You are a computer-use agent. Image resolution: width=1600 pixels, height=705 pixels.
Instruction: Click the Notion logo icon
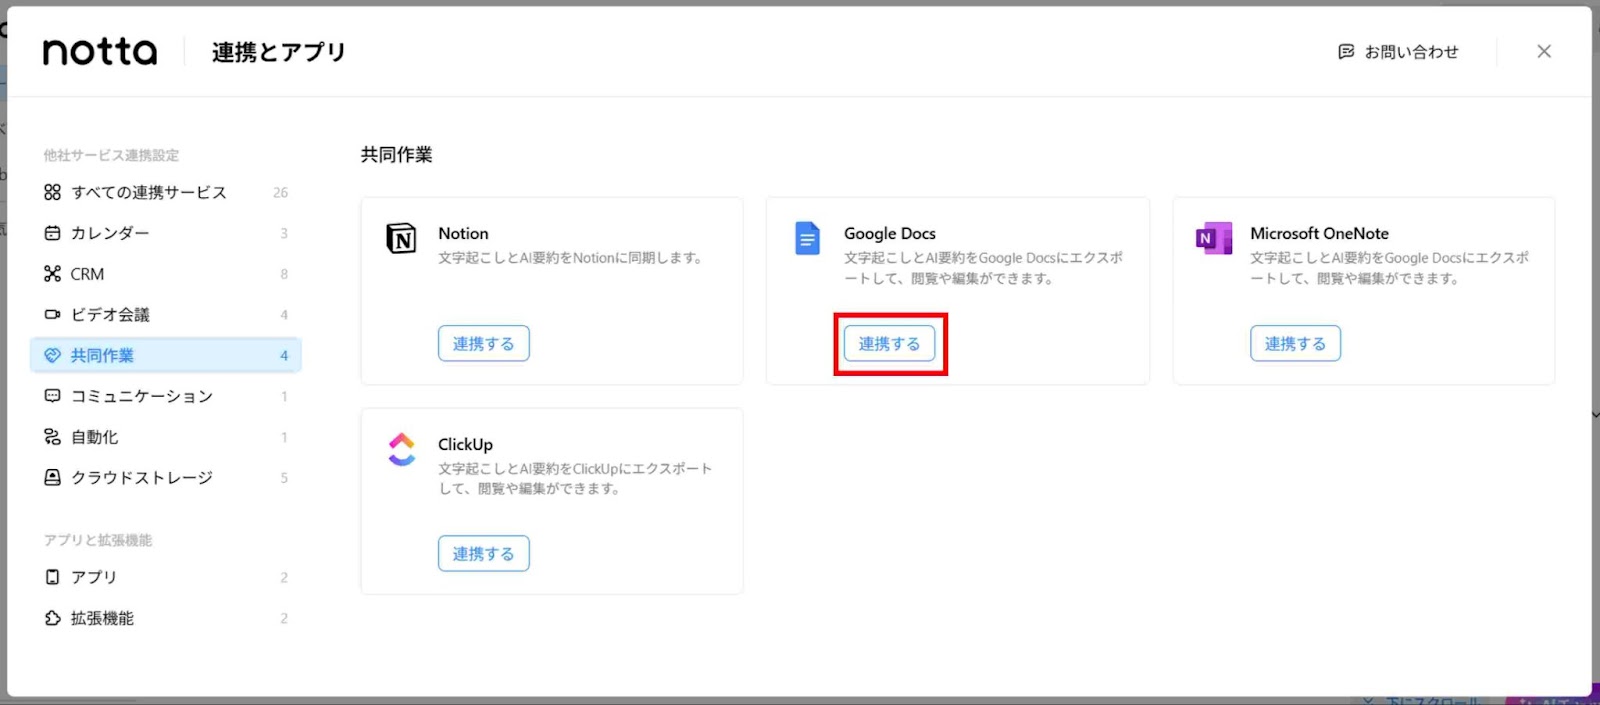tap(401, 239)
